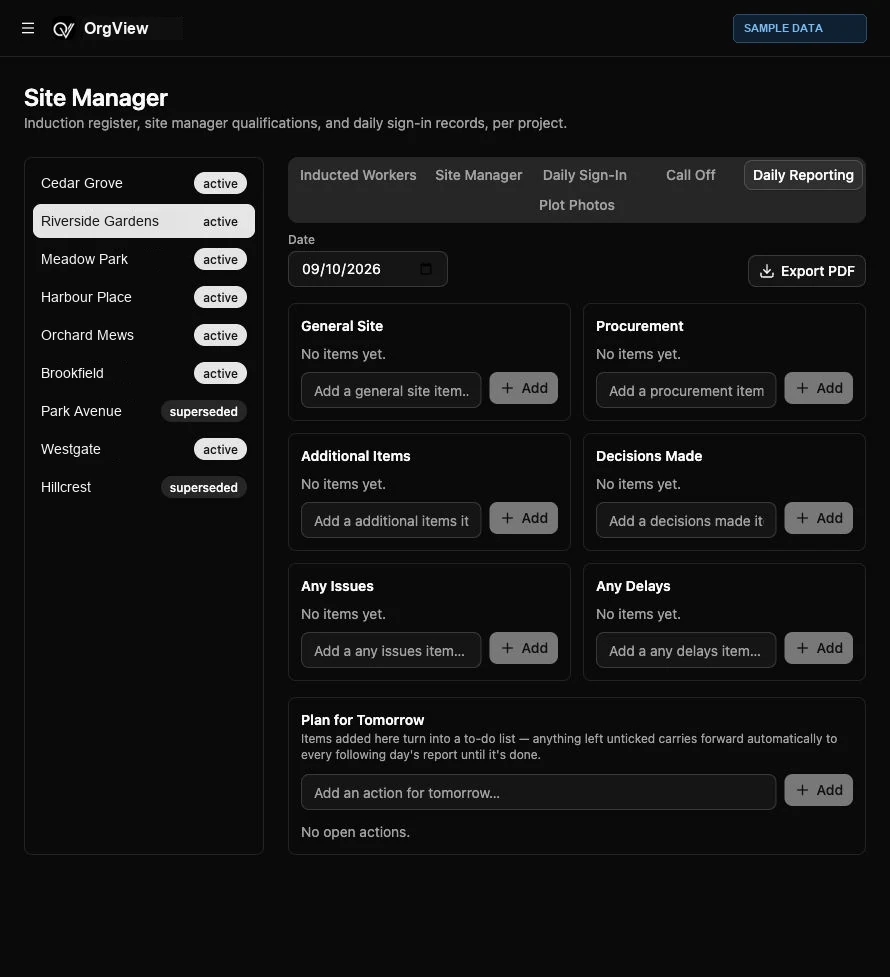Click the Export PDF button
890x977 pixels.
tap(806, 271)
